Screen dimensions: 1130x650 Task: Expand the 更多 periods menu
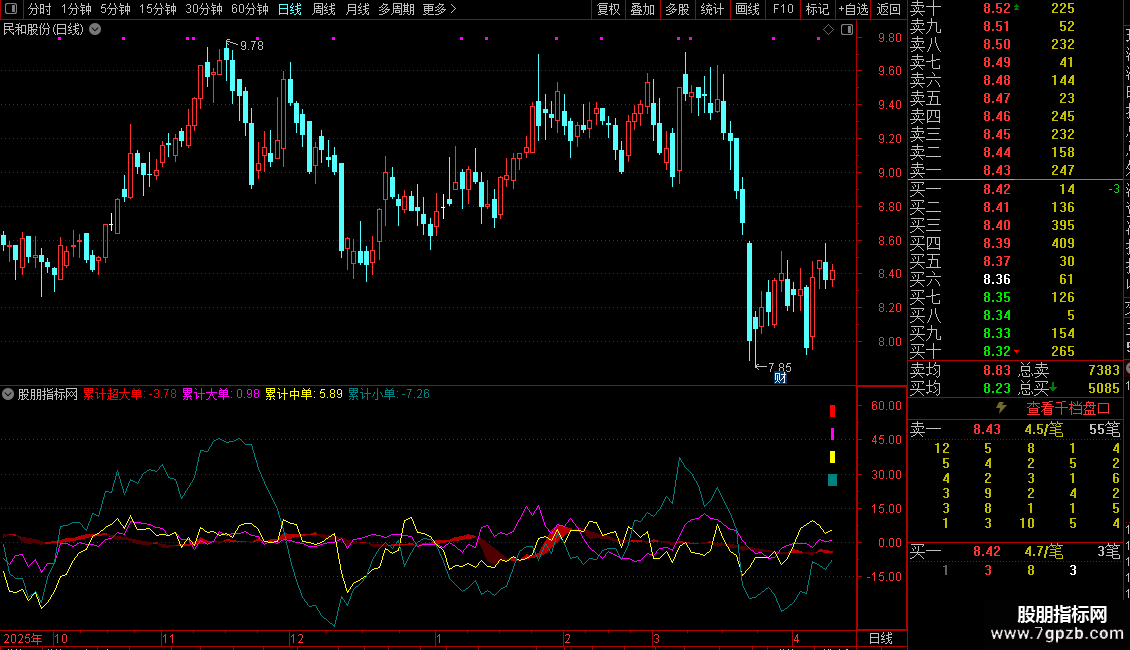click(439, 9)
